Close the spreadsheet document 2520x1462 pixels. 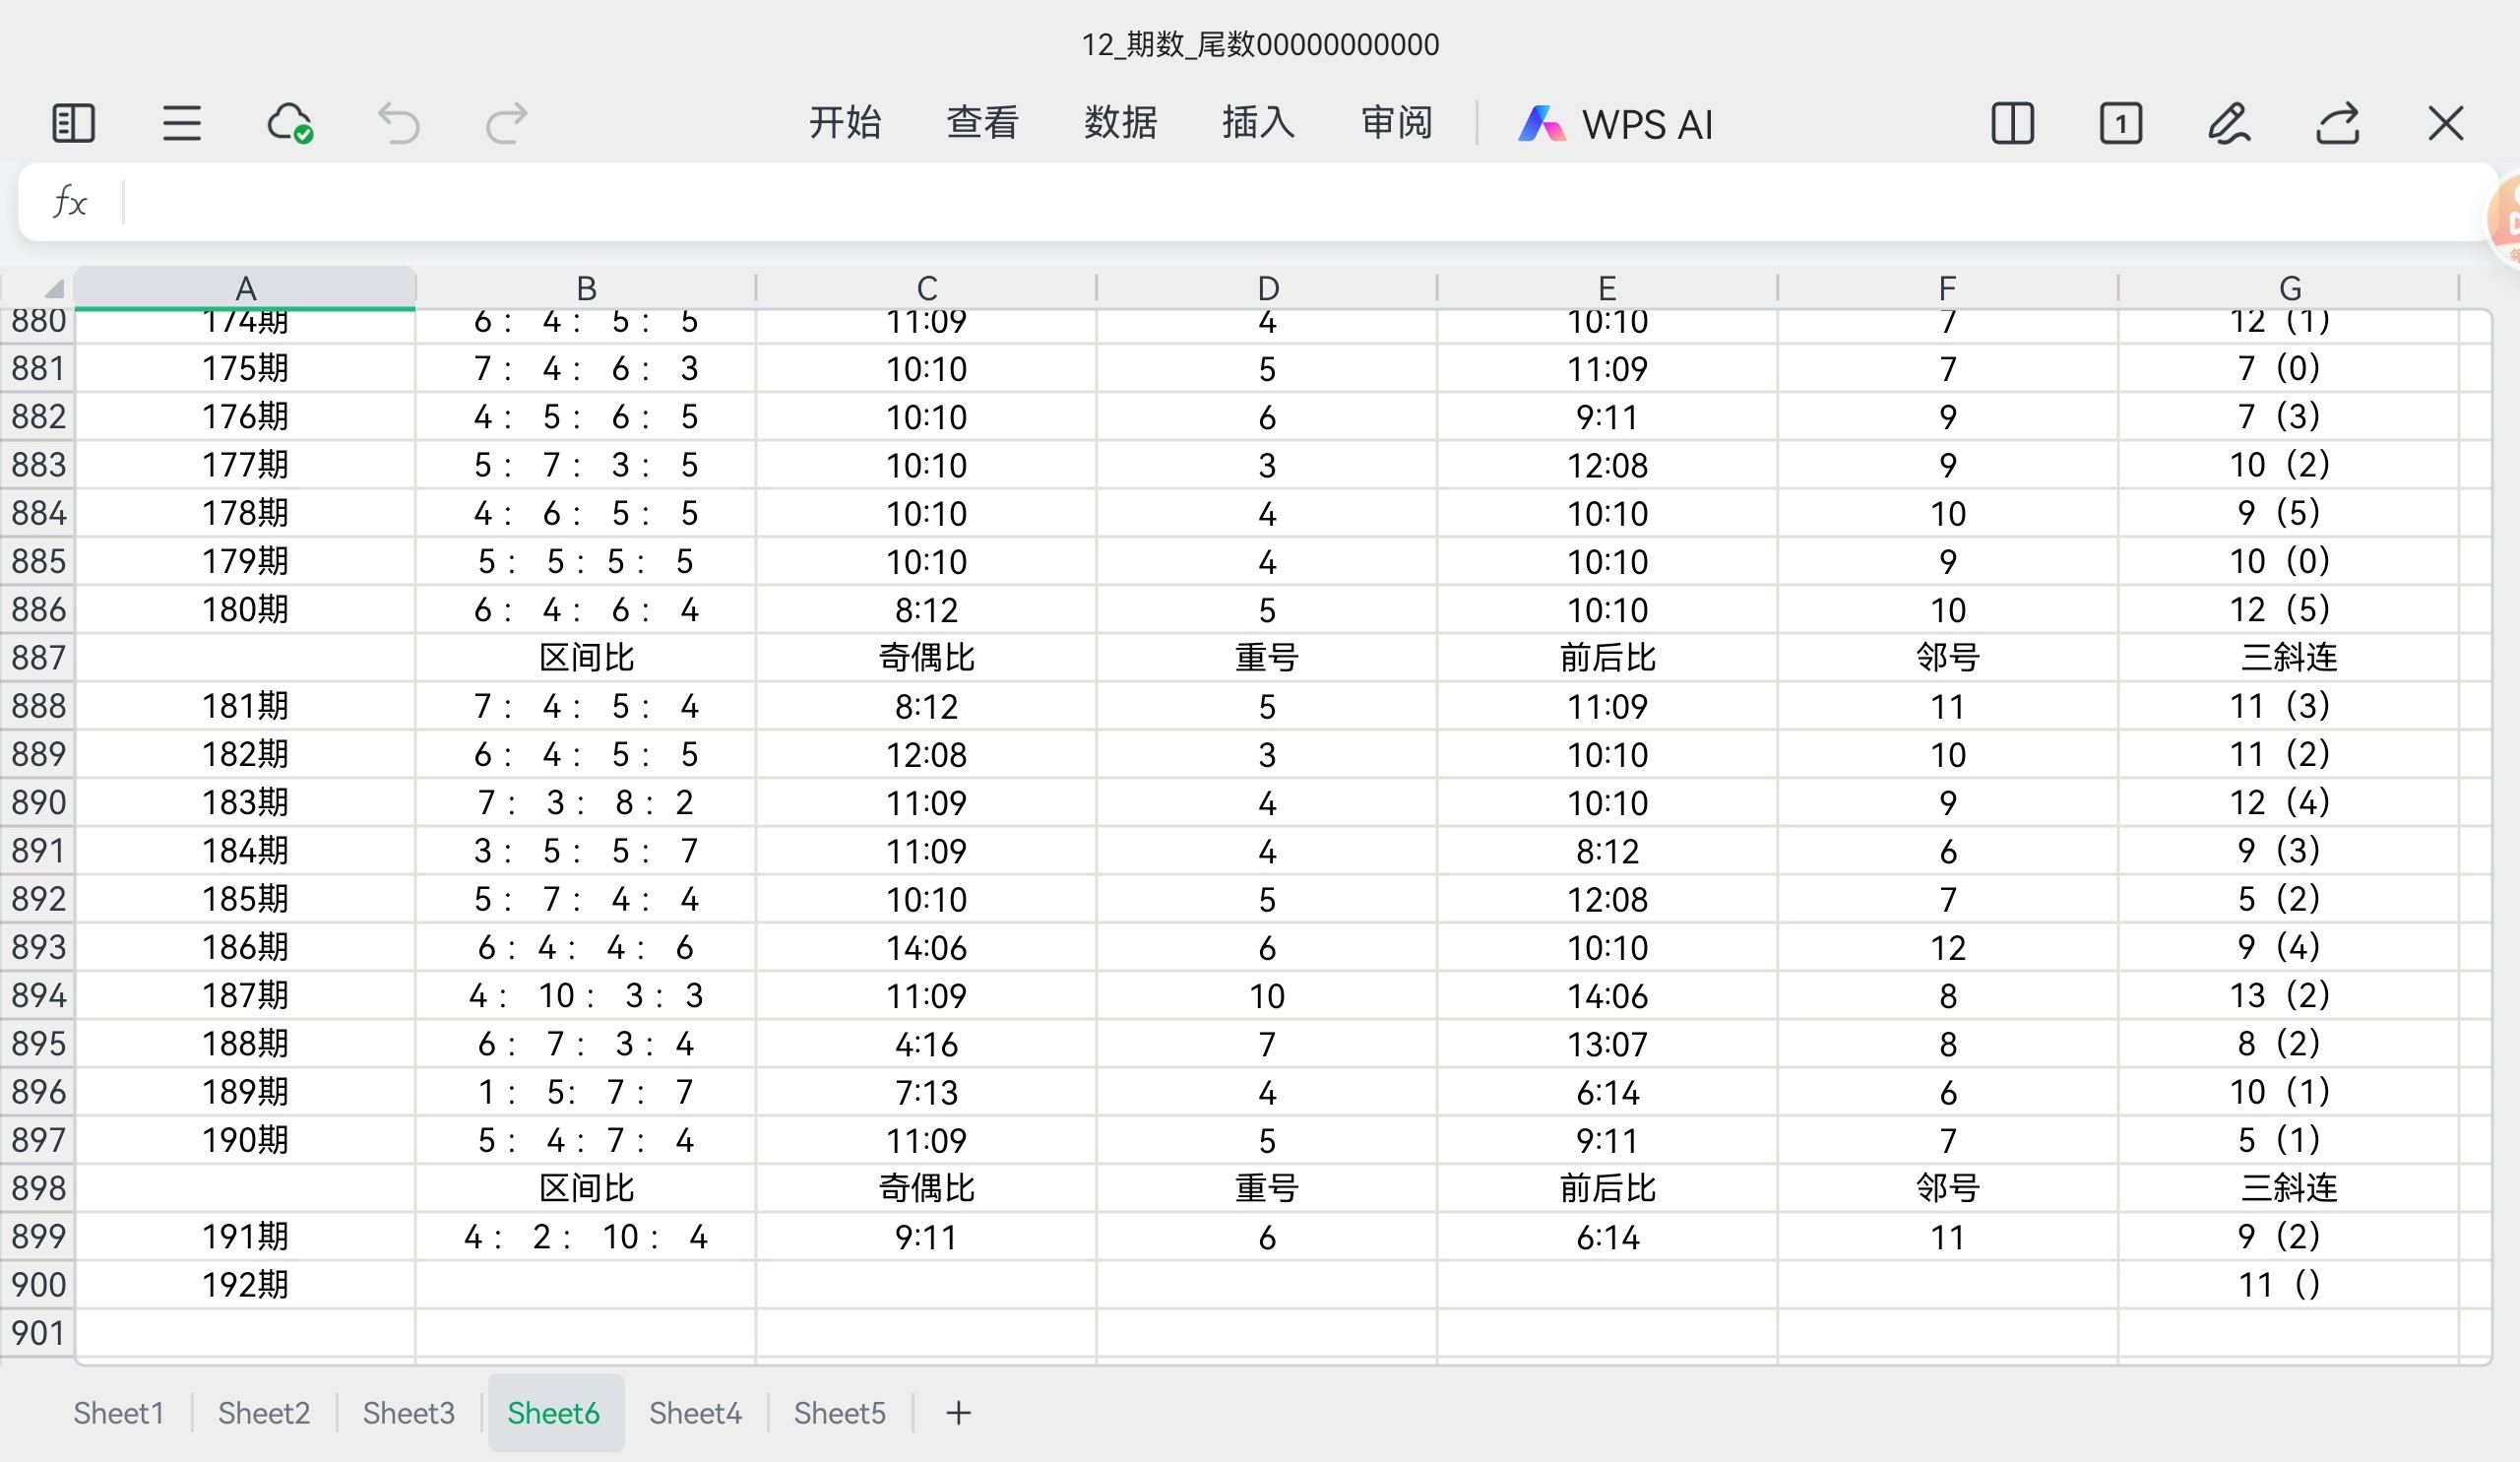coord(2446,124)
